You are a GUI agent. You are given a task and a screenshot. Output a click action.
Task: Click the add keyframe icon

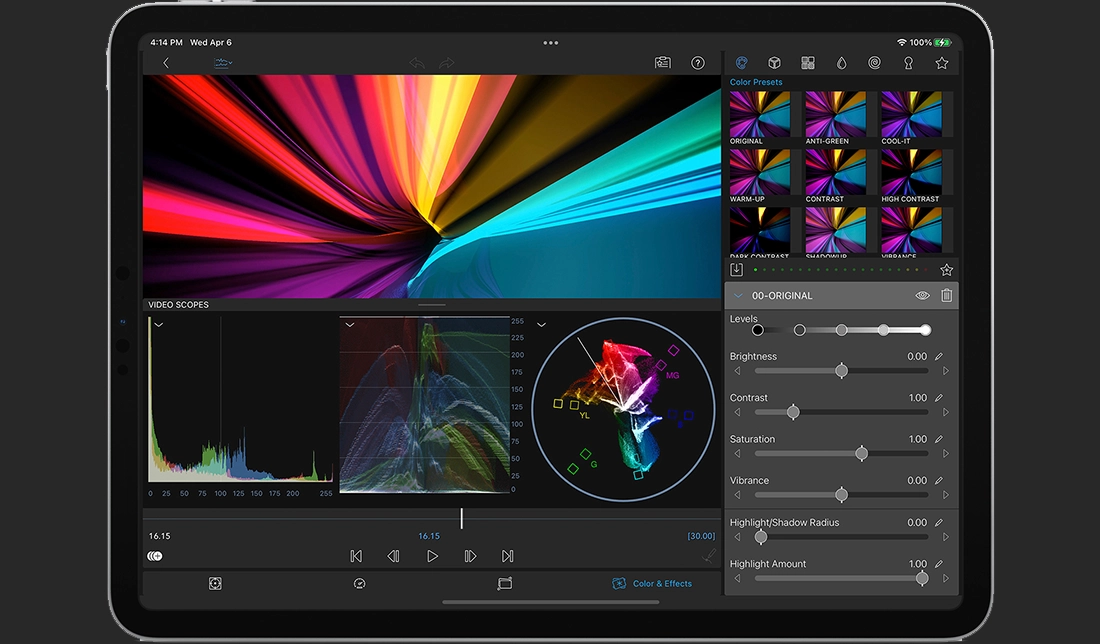coord(155,556)
